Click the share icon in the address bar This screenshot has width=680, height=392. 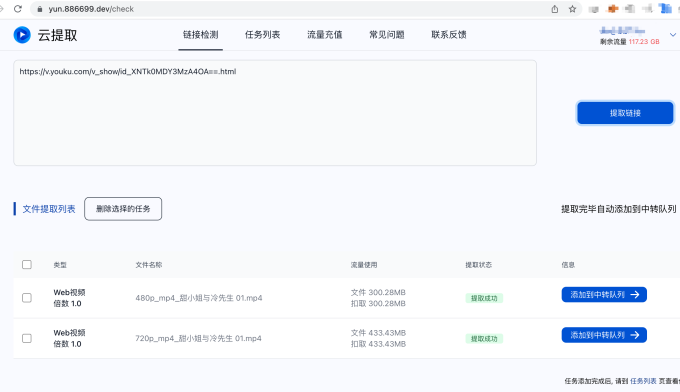point(555,9)
